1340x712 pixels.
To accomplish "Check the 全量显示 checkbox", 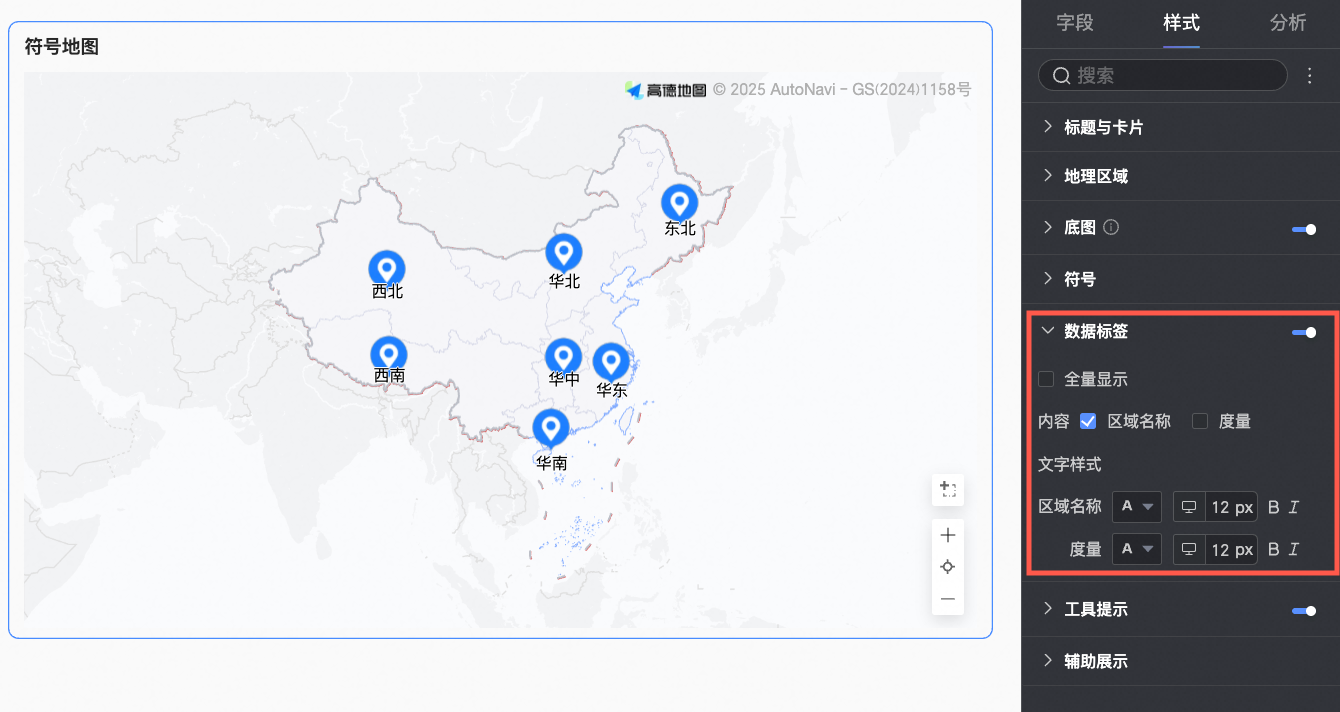I will click(1046, 379).
